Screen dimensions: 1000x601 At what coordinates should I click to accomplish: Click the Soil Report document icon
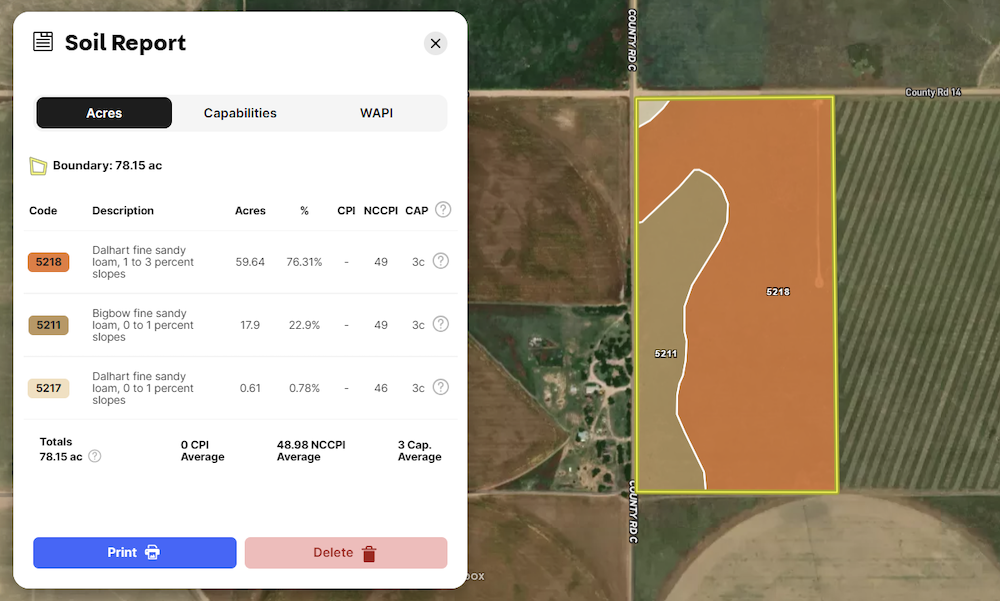pyautogui.click(x=43, y=42)
